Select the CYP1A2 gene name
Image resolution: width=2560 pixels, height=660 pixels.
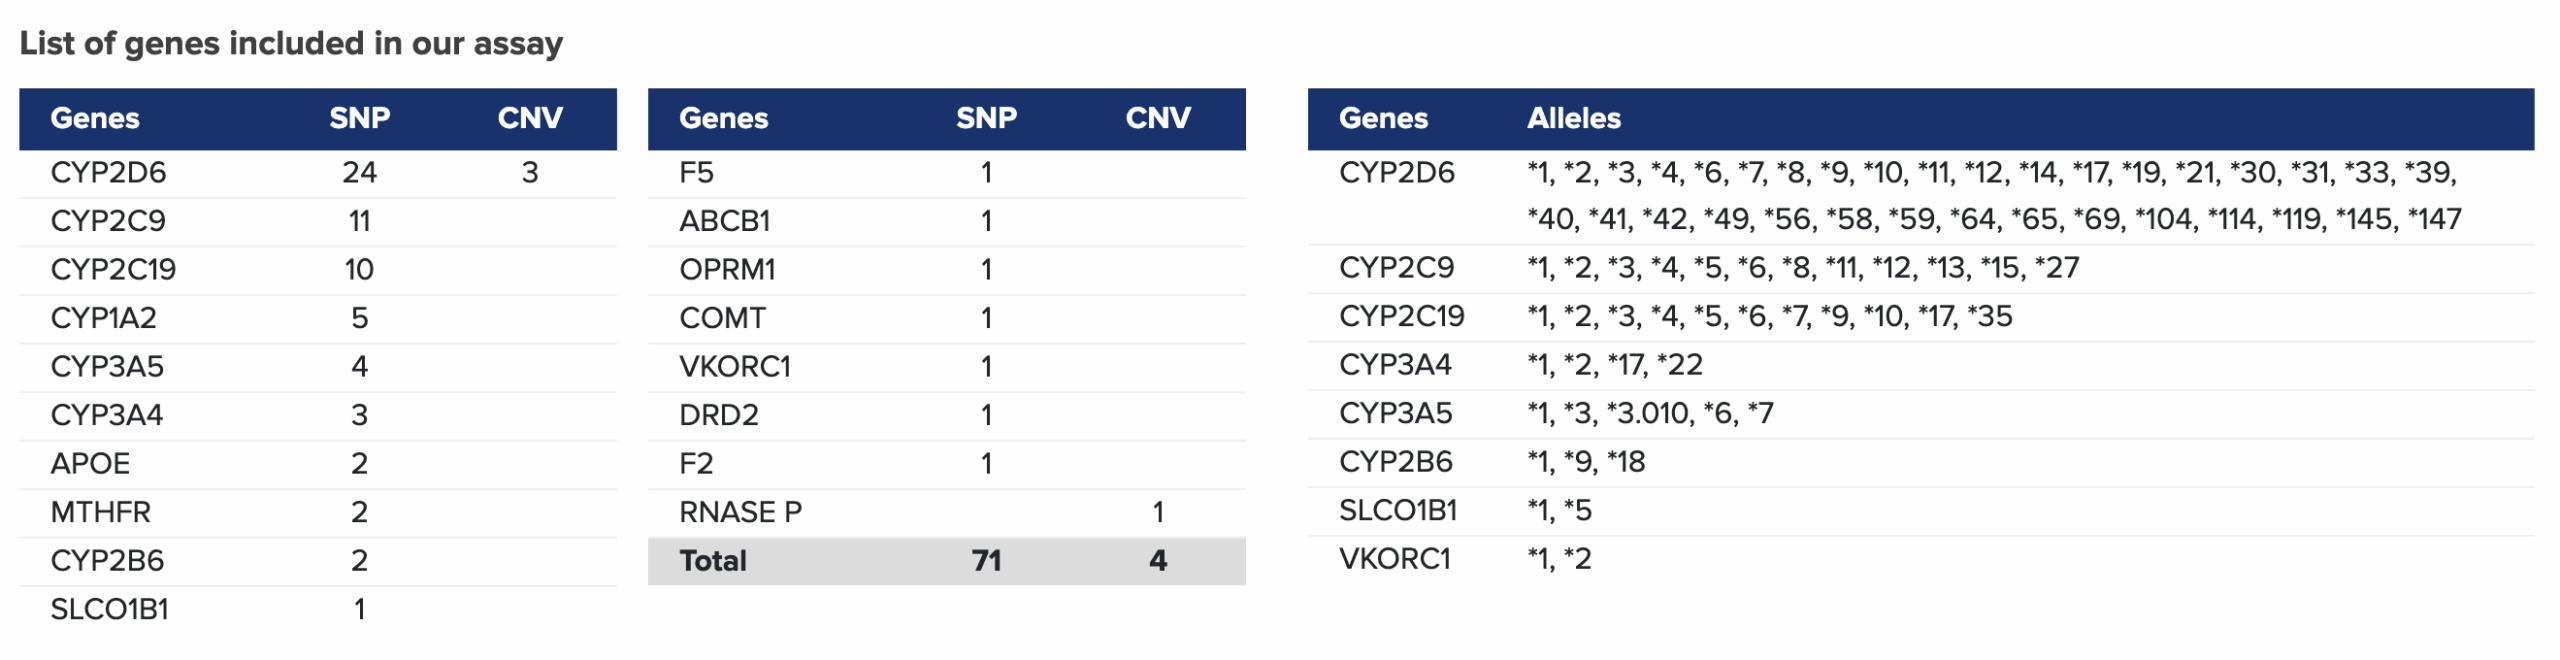tap(103, 318)
